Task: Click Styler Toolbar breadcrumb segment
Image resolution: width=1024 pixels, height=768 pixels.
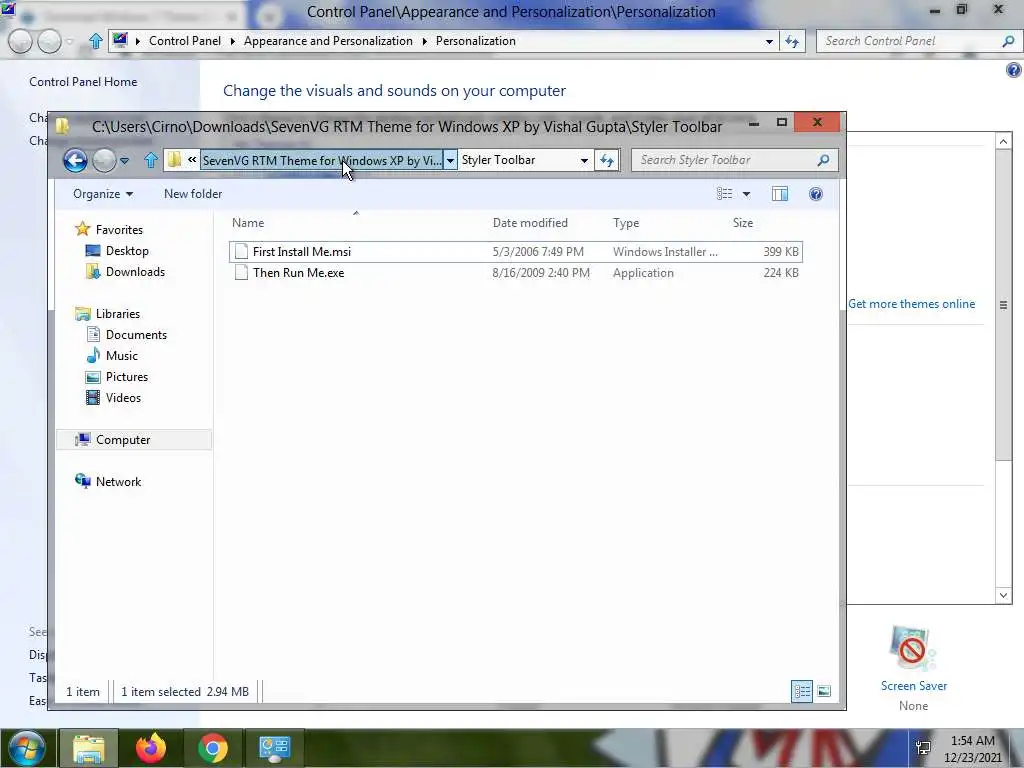Action: click(x=498, y=160)
